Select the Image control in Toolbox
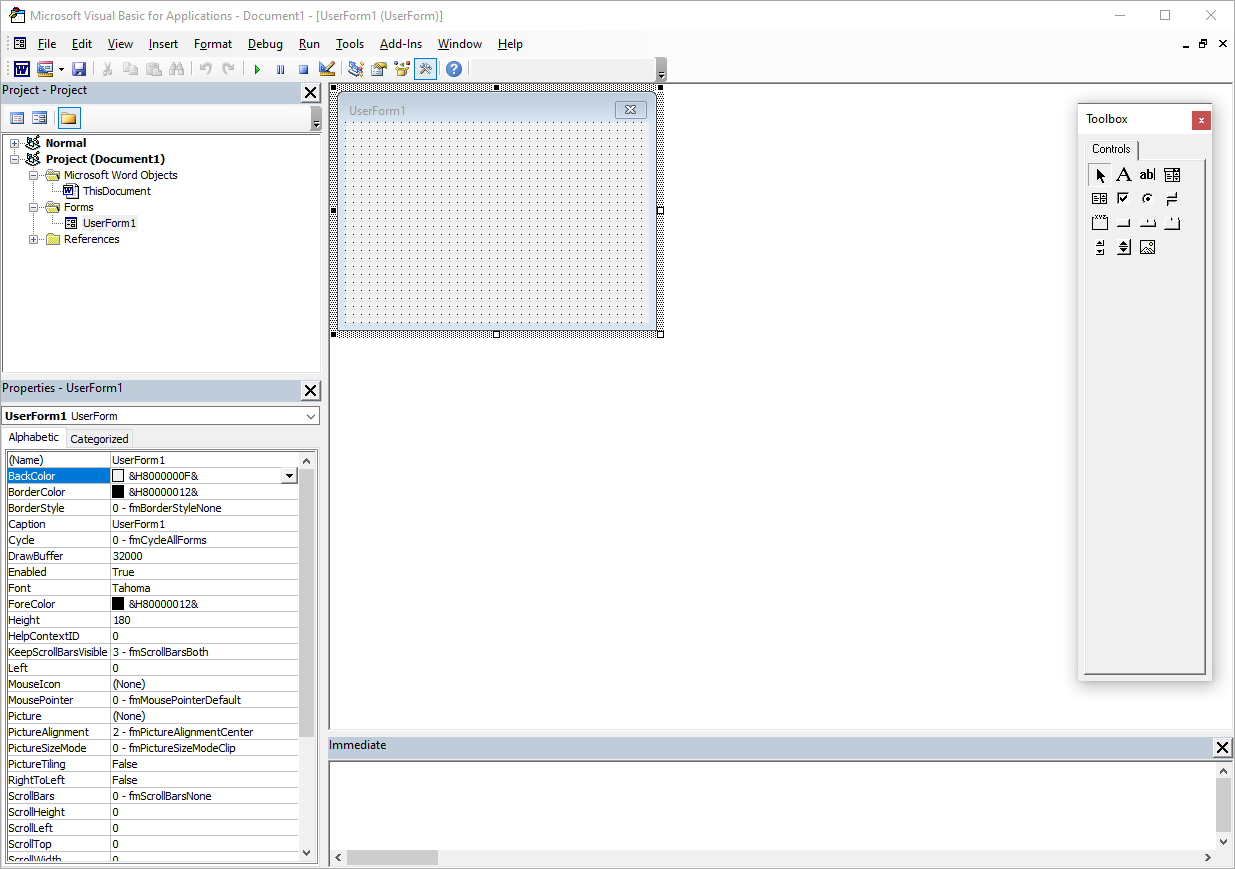1235x869 pixels. 1147,247
